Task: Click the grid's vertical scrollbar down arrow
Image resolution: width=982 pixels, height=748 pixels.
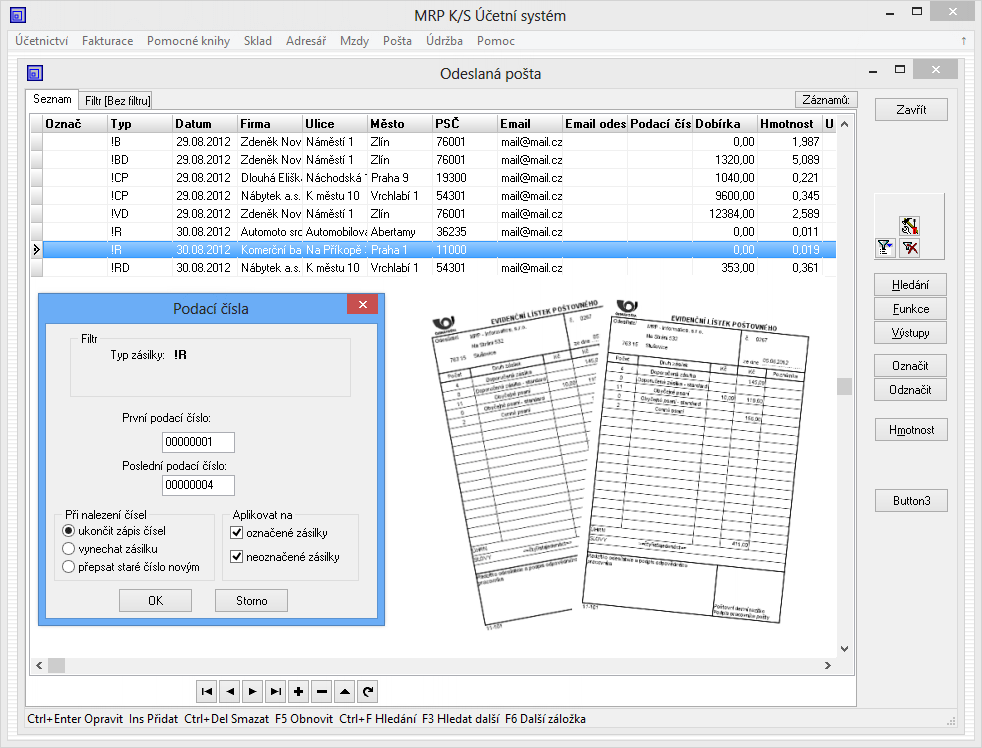Action: pos(845,649)
